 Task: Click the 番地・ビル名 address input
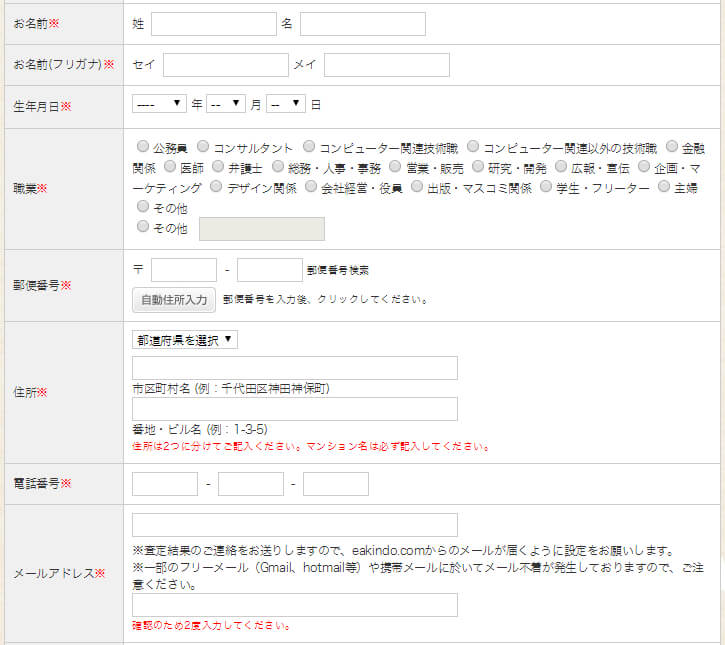[295, 409]
